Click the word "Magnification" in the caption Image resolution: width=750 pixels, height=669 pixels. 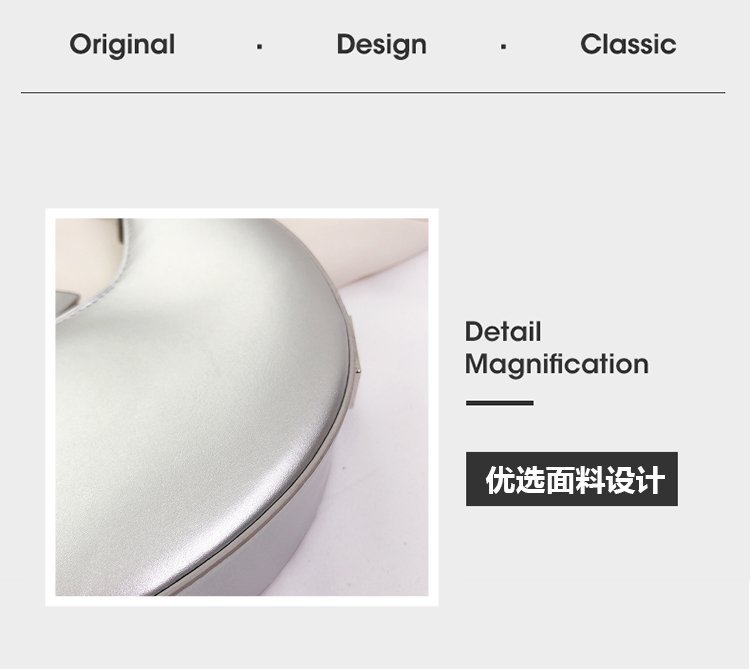557,364
